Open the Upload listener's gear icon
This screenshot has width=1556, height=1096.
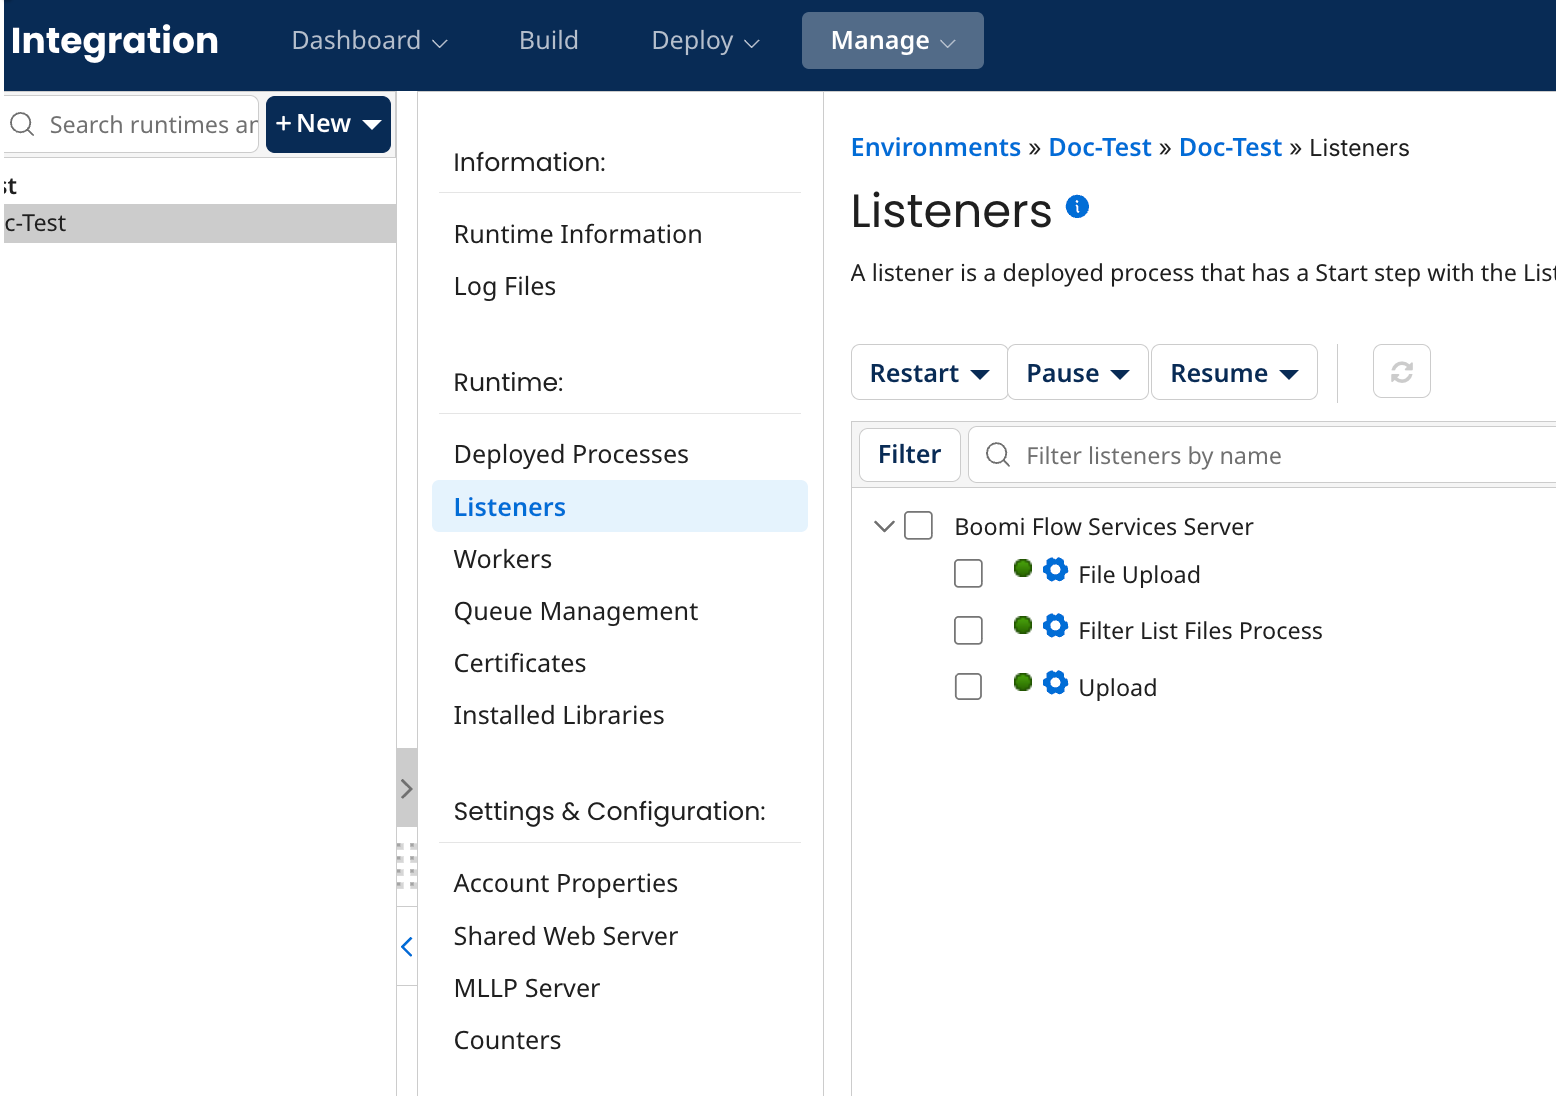point(1056,683)
